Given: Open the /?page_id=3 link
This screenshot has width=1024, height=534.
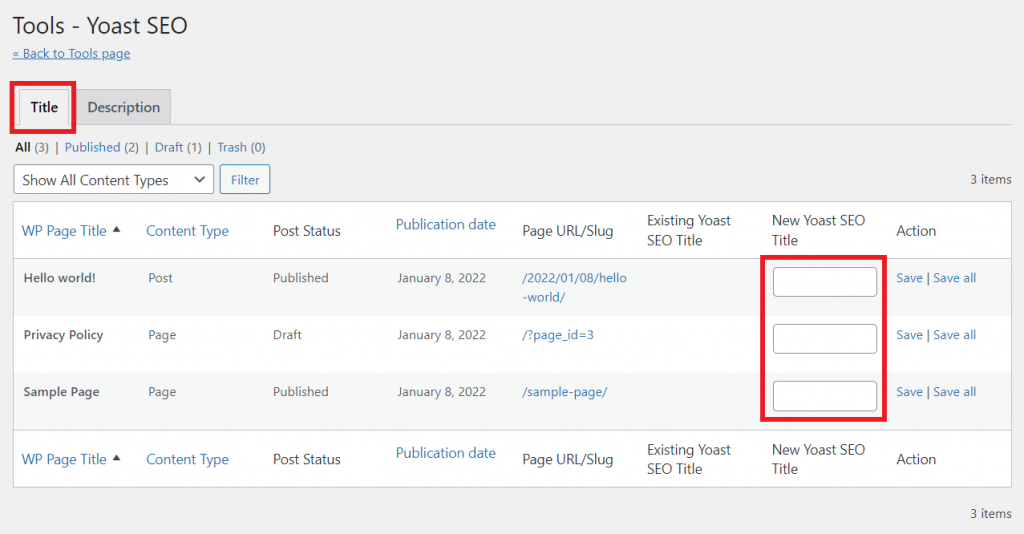Looking at the screenshot, I should click(558, 335).
